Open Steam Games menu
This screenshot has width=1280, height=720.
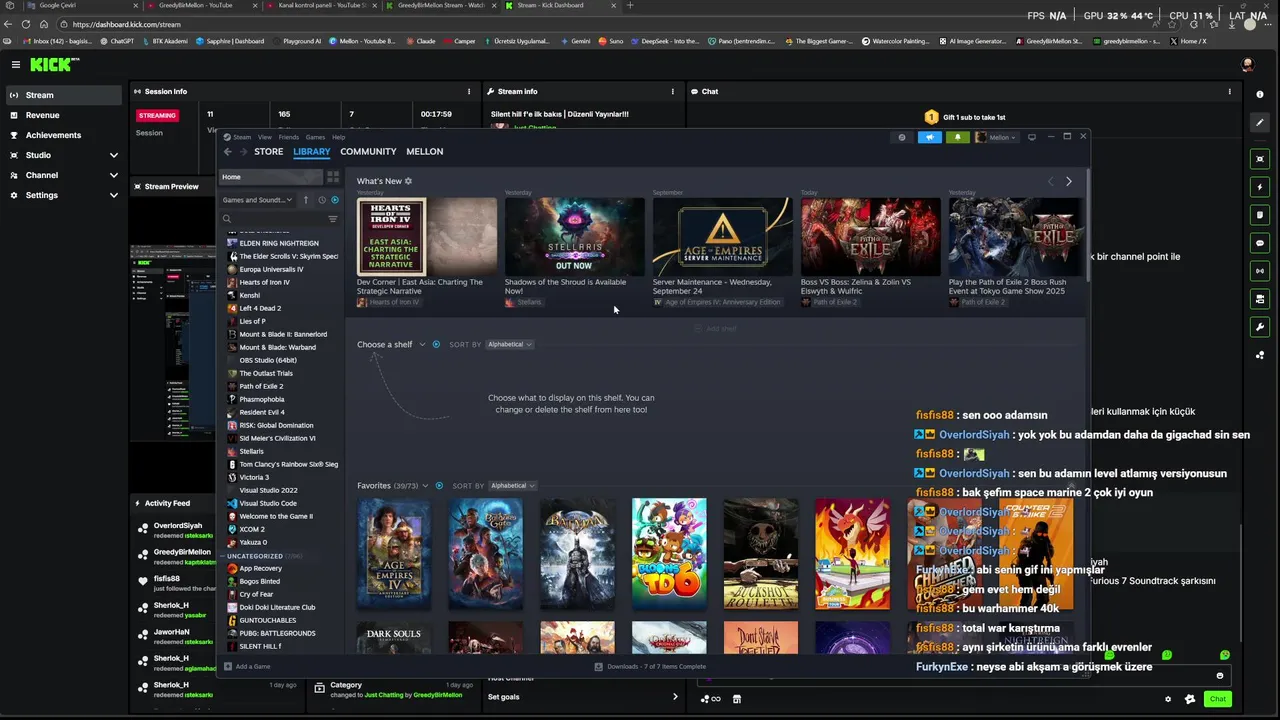coord(315,137)
